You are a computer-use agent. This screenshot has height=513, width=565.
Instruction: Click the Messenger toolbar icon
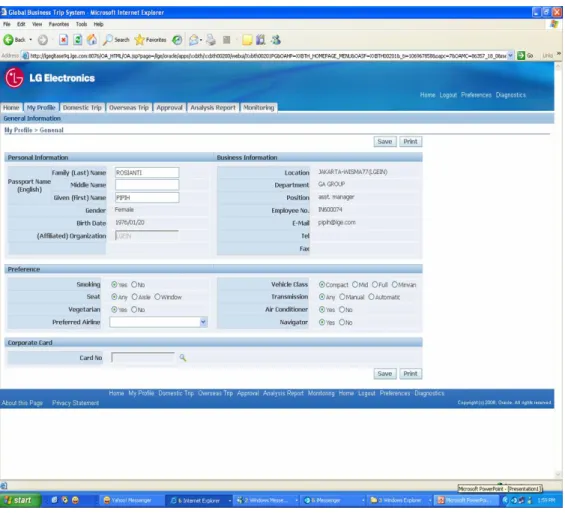pyautogui.click(x=276, y=40)
